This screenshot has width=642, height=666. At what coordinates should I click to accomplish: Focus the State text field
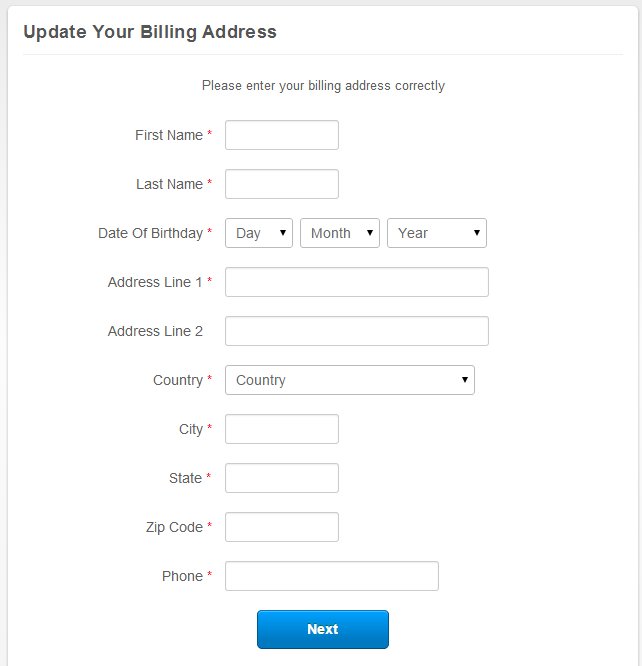[x=281, y=478]
